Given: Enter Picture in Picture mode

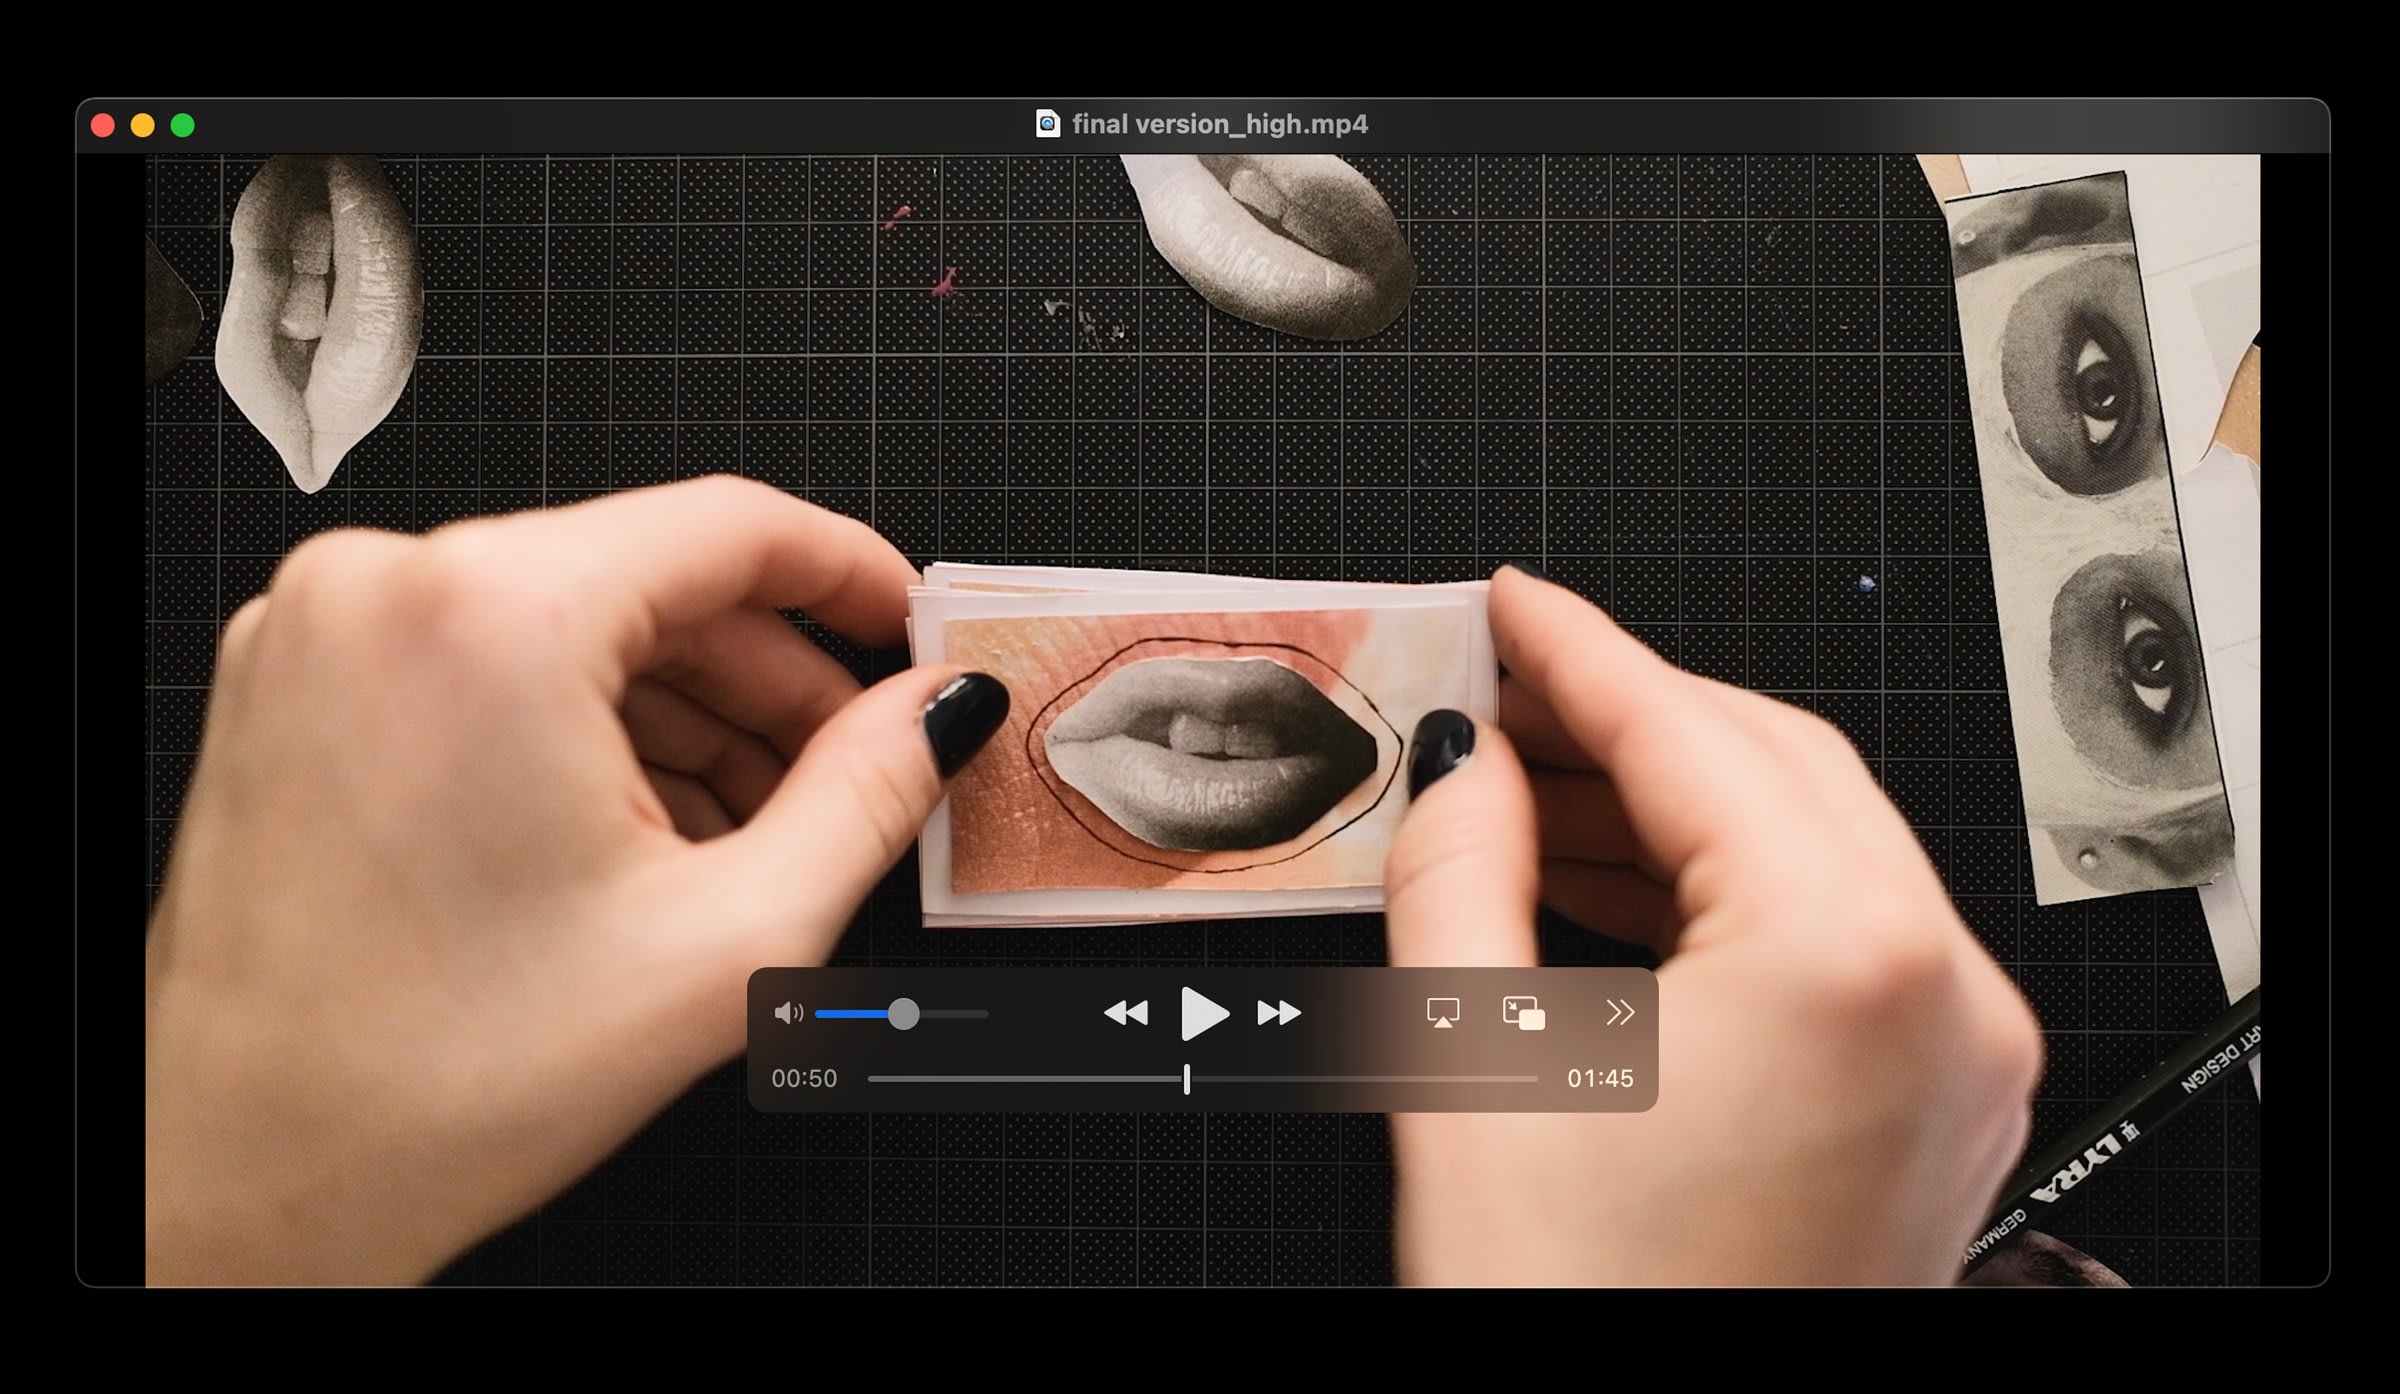Looking at the screenshot, I should (x=1523, y=1013).
